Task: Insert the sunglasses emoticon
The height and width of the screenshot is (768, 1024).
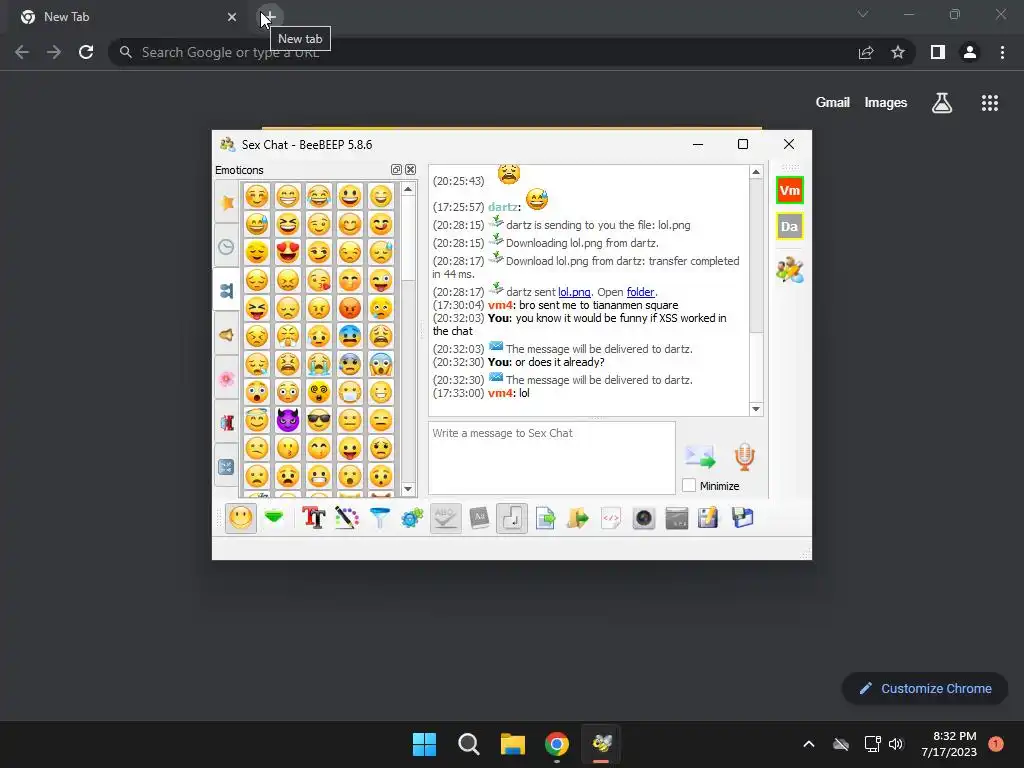Action: [319, 420]
